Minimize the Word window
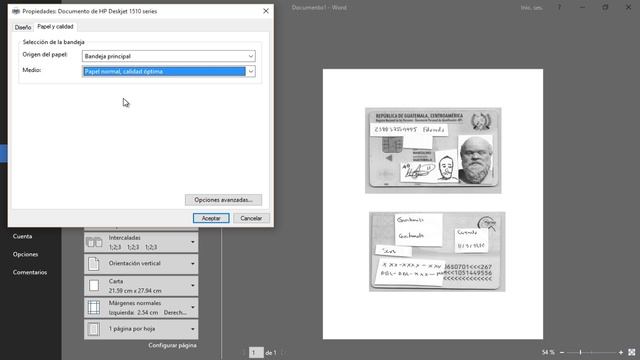The height and width of the screenshot is (360, 640). (582, 7)
